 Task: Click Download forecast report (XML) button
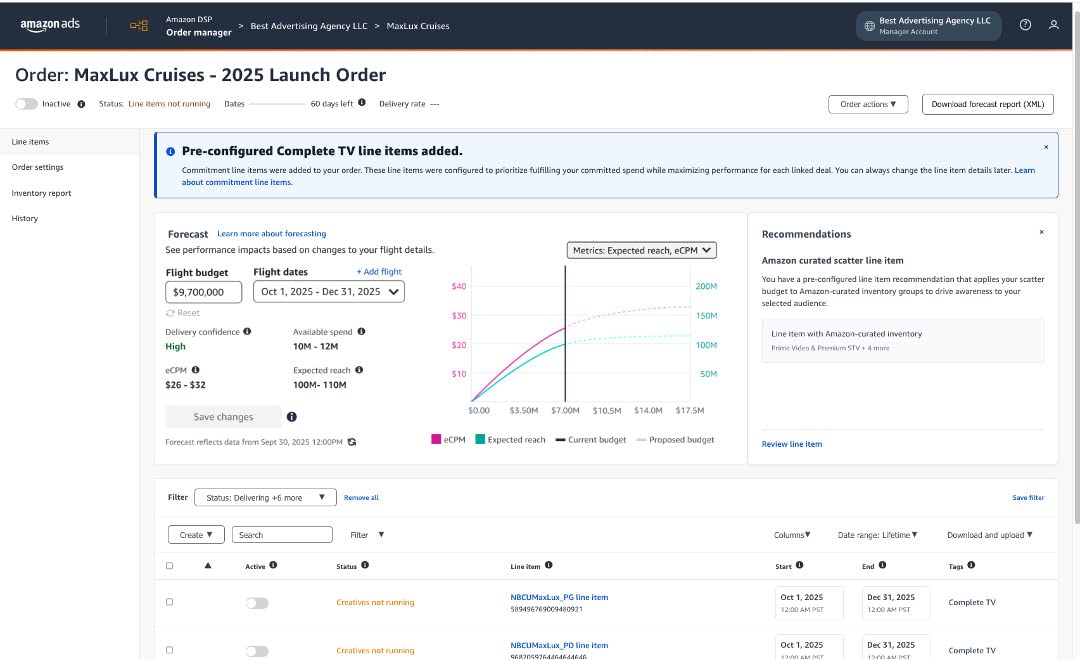[987, 104]
